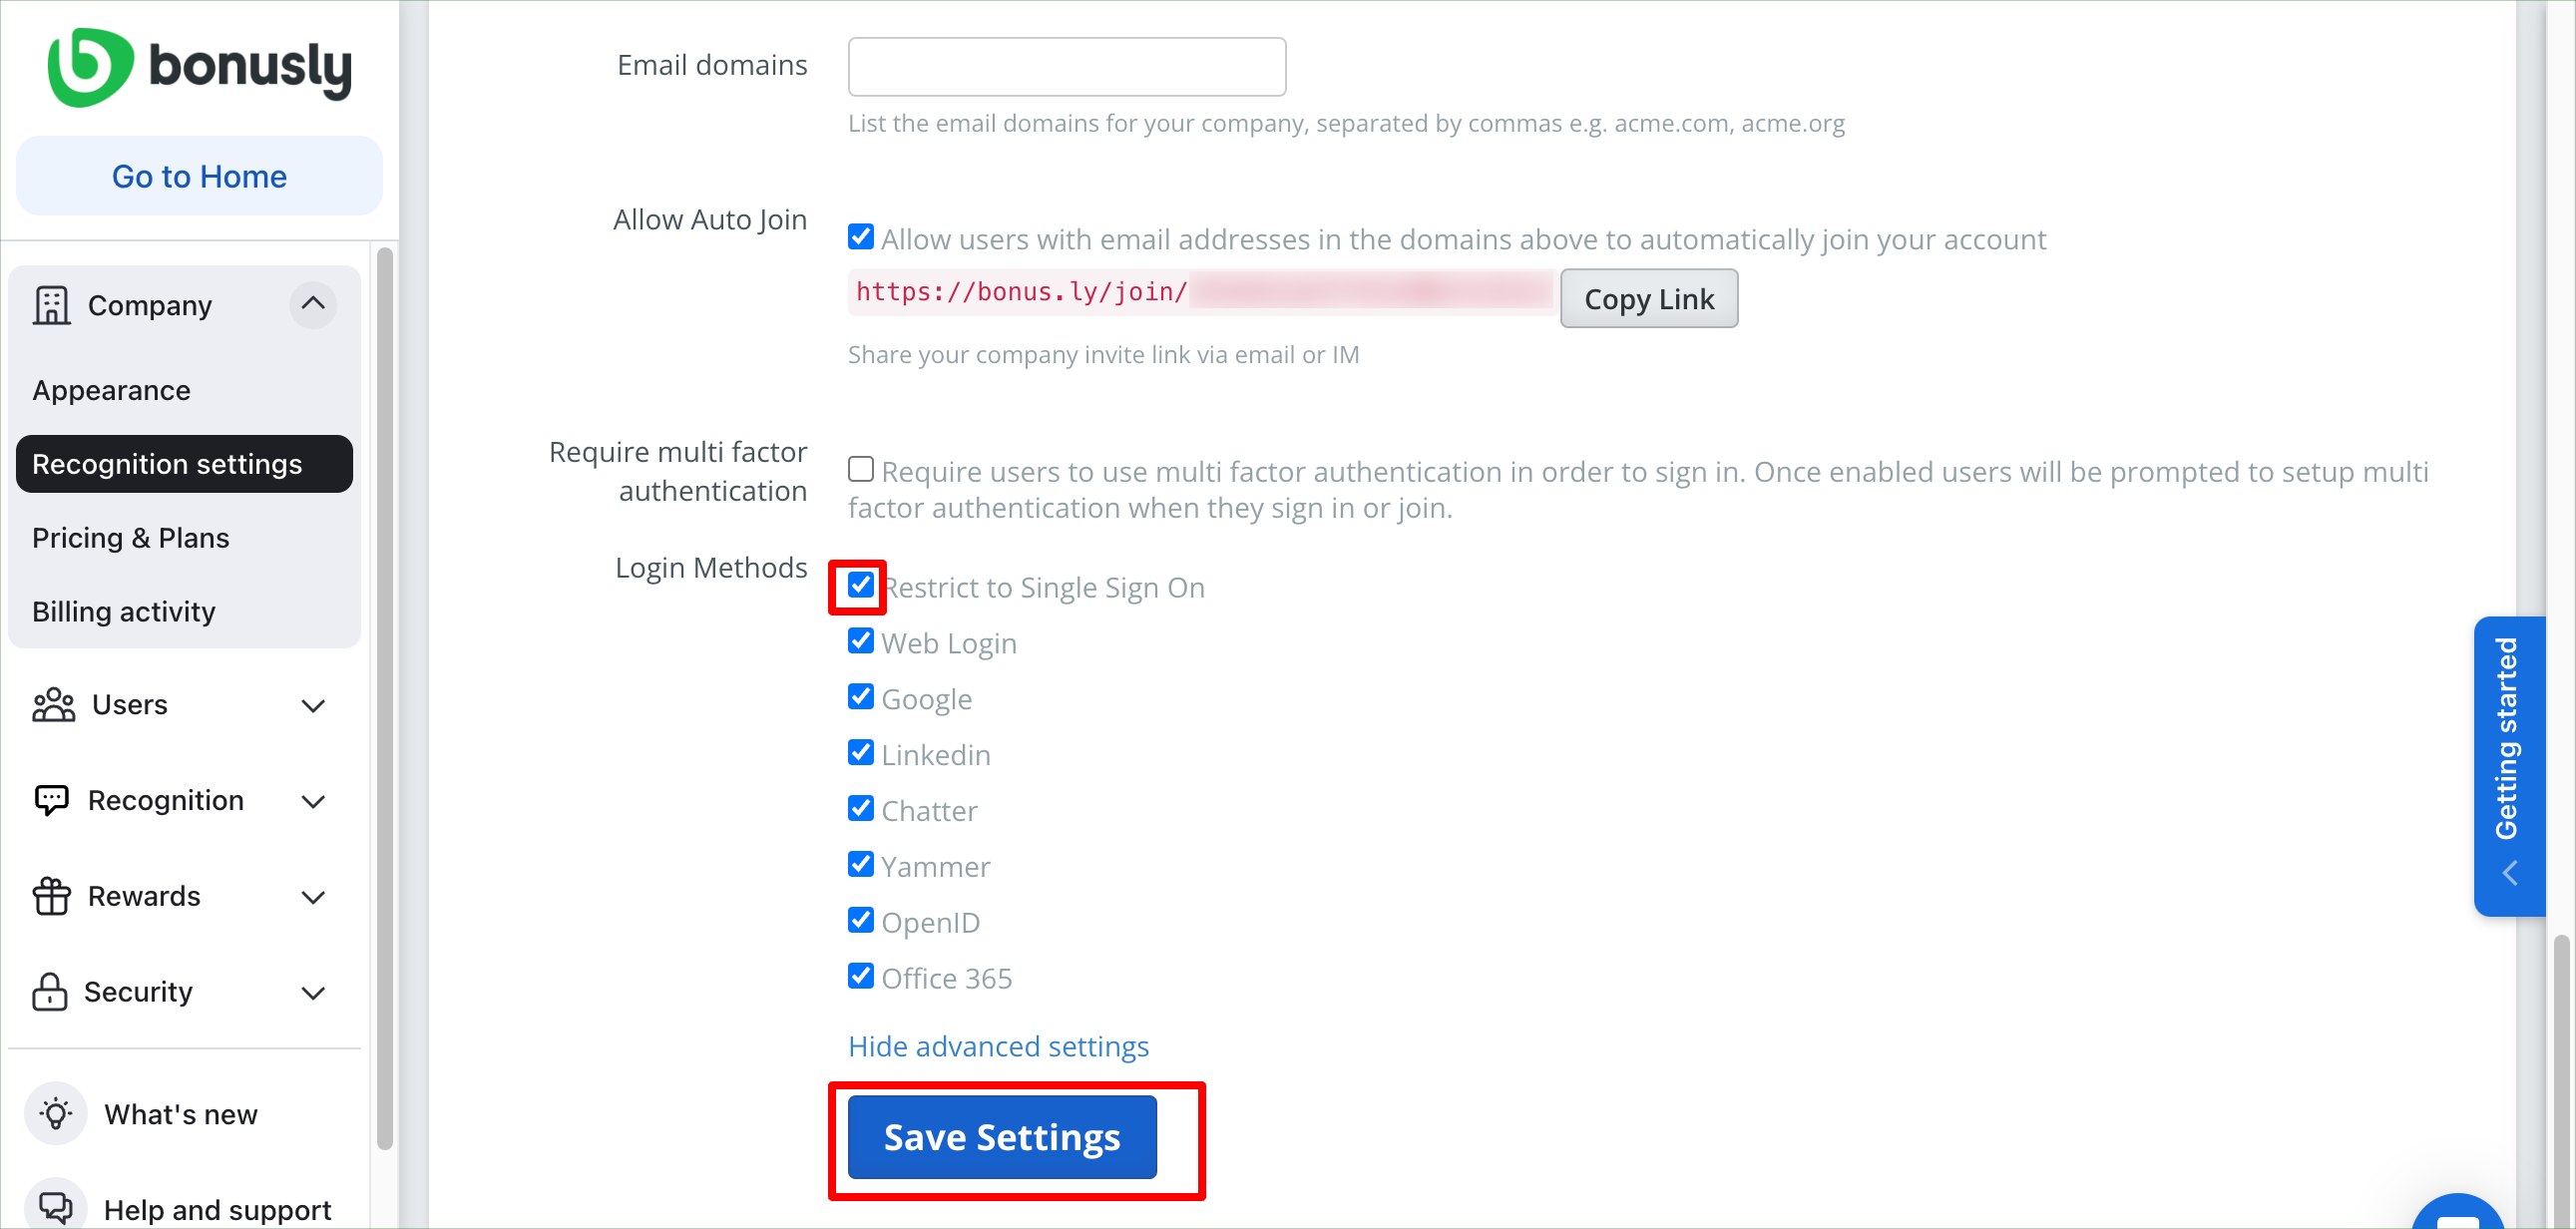
Task: Click the Company building icon
Action: point(51,305)
